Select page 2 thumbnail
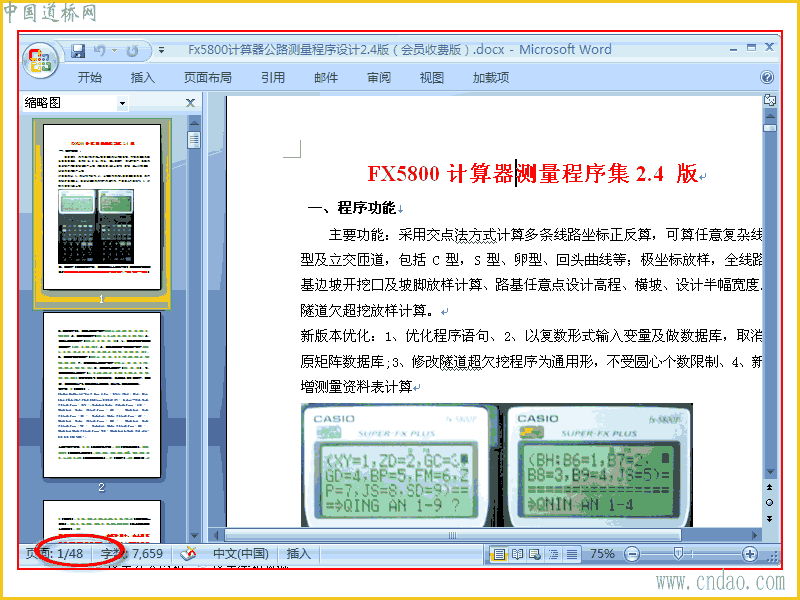Viewport: 800px width, 600px height. tap(102, 395)
